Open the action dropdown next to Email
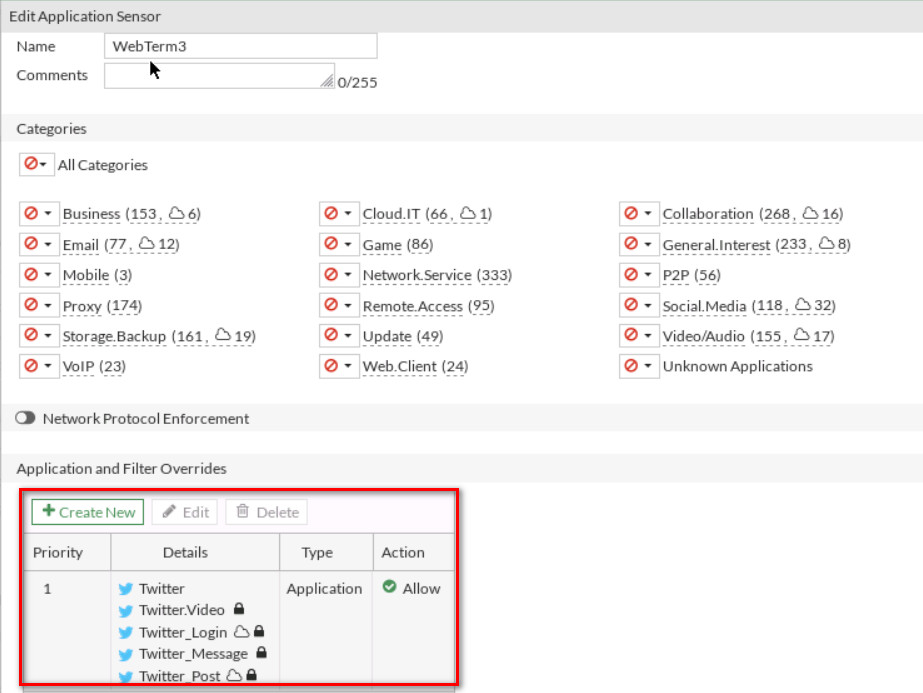The height and width of the screenshot is (693, 923). 47,244
